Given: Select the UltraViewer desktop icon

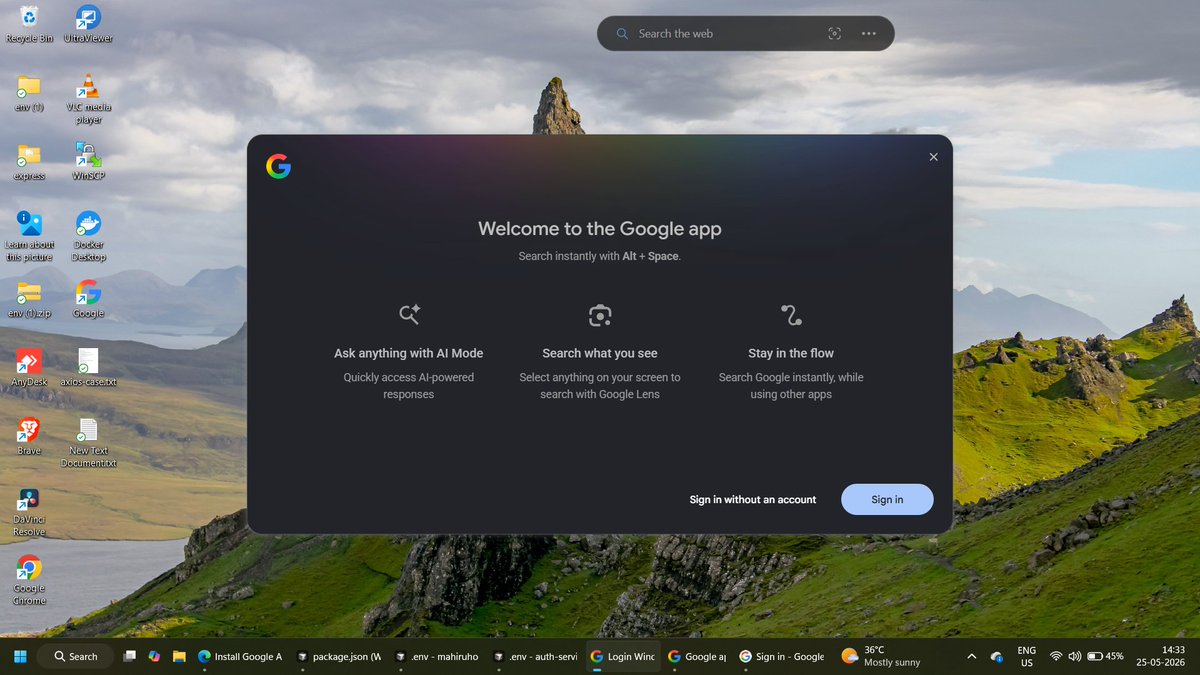Looking at the screenshot, I should coord(88,24).
